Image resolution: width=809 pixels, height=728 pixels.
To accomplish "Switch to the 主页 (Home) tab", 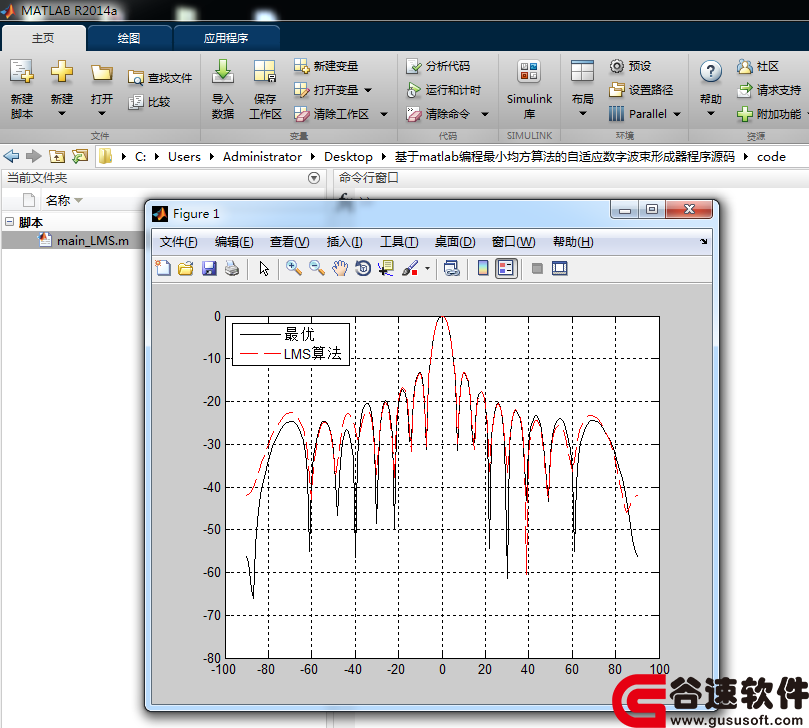I will click(x=43, y=38).
